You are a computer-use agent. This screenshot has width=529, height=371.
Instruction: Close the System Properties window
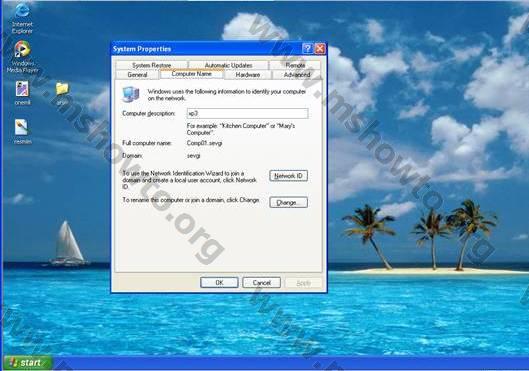coord(320,49)
